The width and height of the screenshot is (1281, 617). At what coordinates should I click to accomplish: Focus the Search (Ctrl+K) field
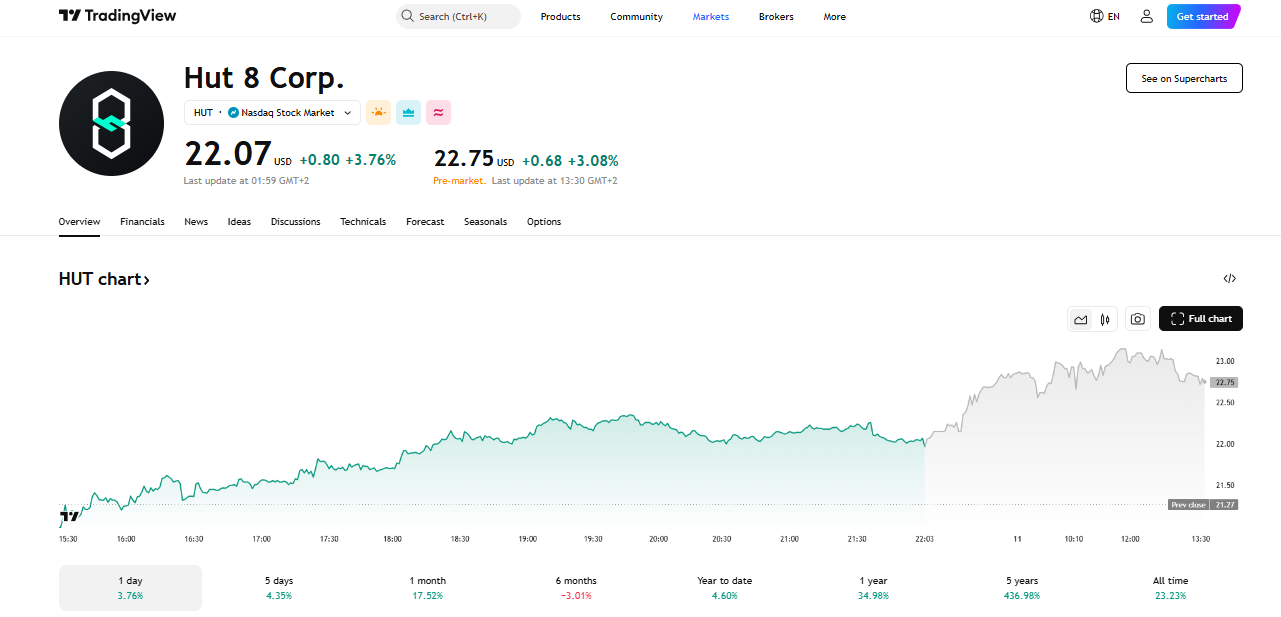pyautogui.click(x=458, y=16)
